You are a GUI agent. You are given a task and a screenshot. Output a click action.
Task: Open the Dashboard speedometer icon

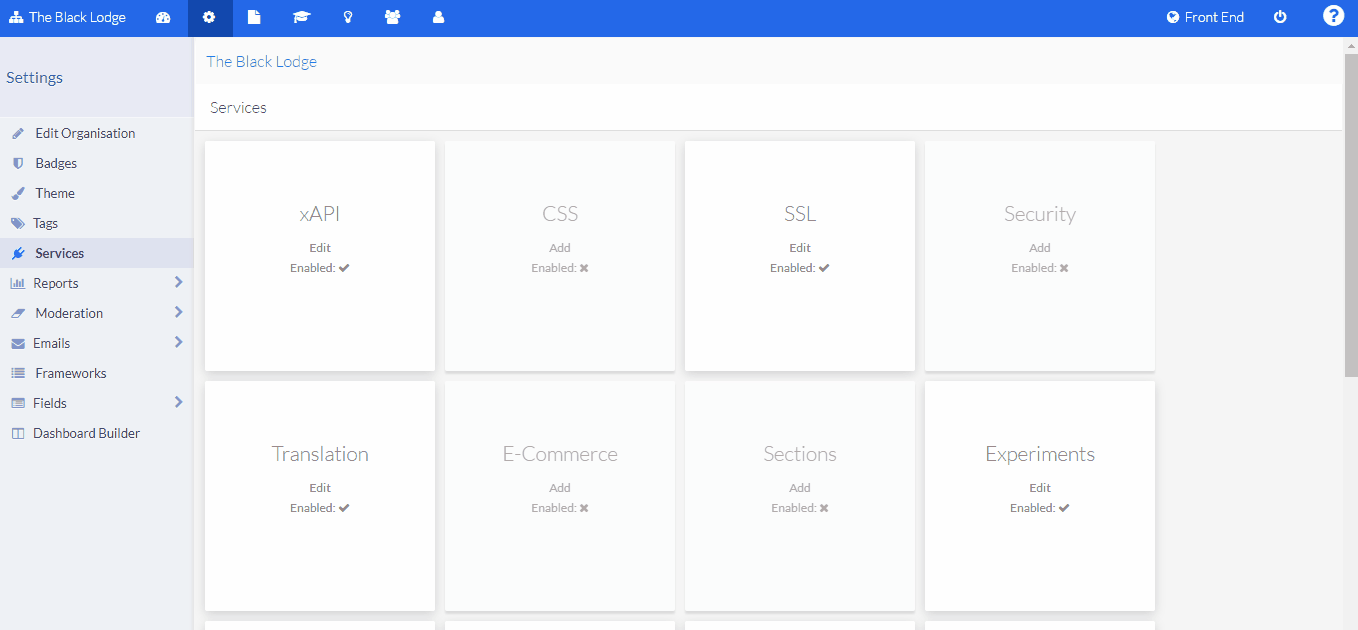tap(163, 17)
